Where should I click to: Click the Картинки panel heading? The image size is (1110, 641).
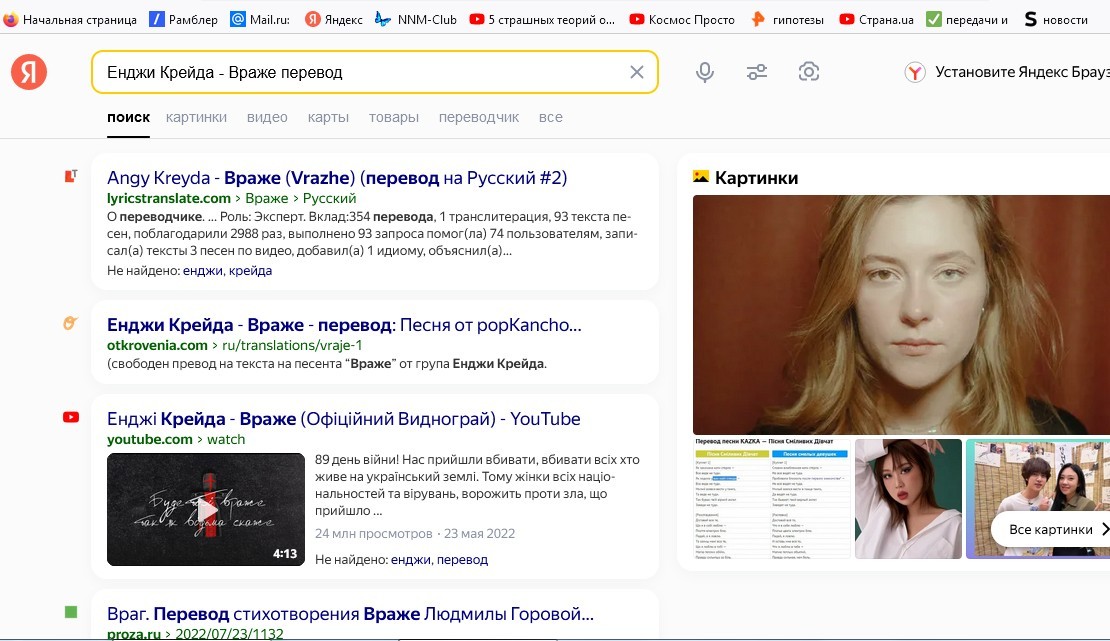756,178
